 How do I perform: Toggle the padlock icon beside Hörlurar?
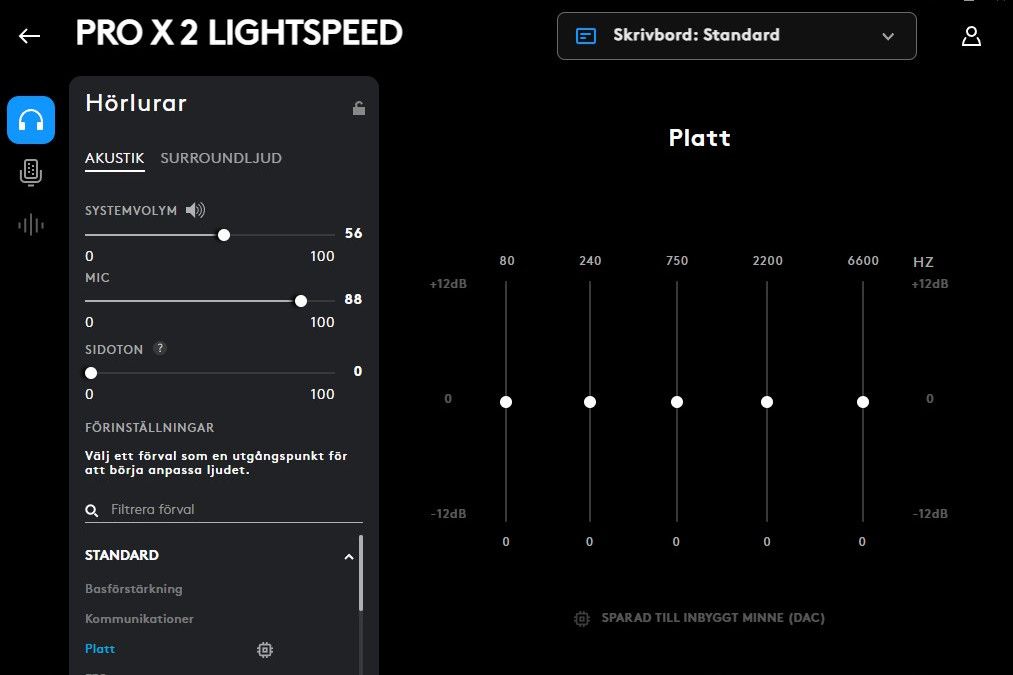pyautogui.click(x=359, y=108)
